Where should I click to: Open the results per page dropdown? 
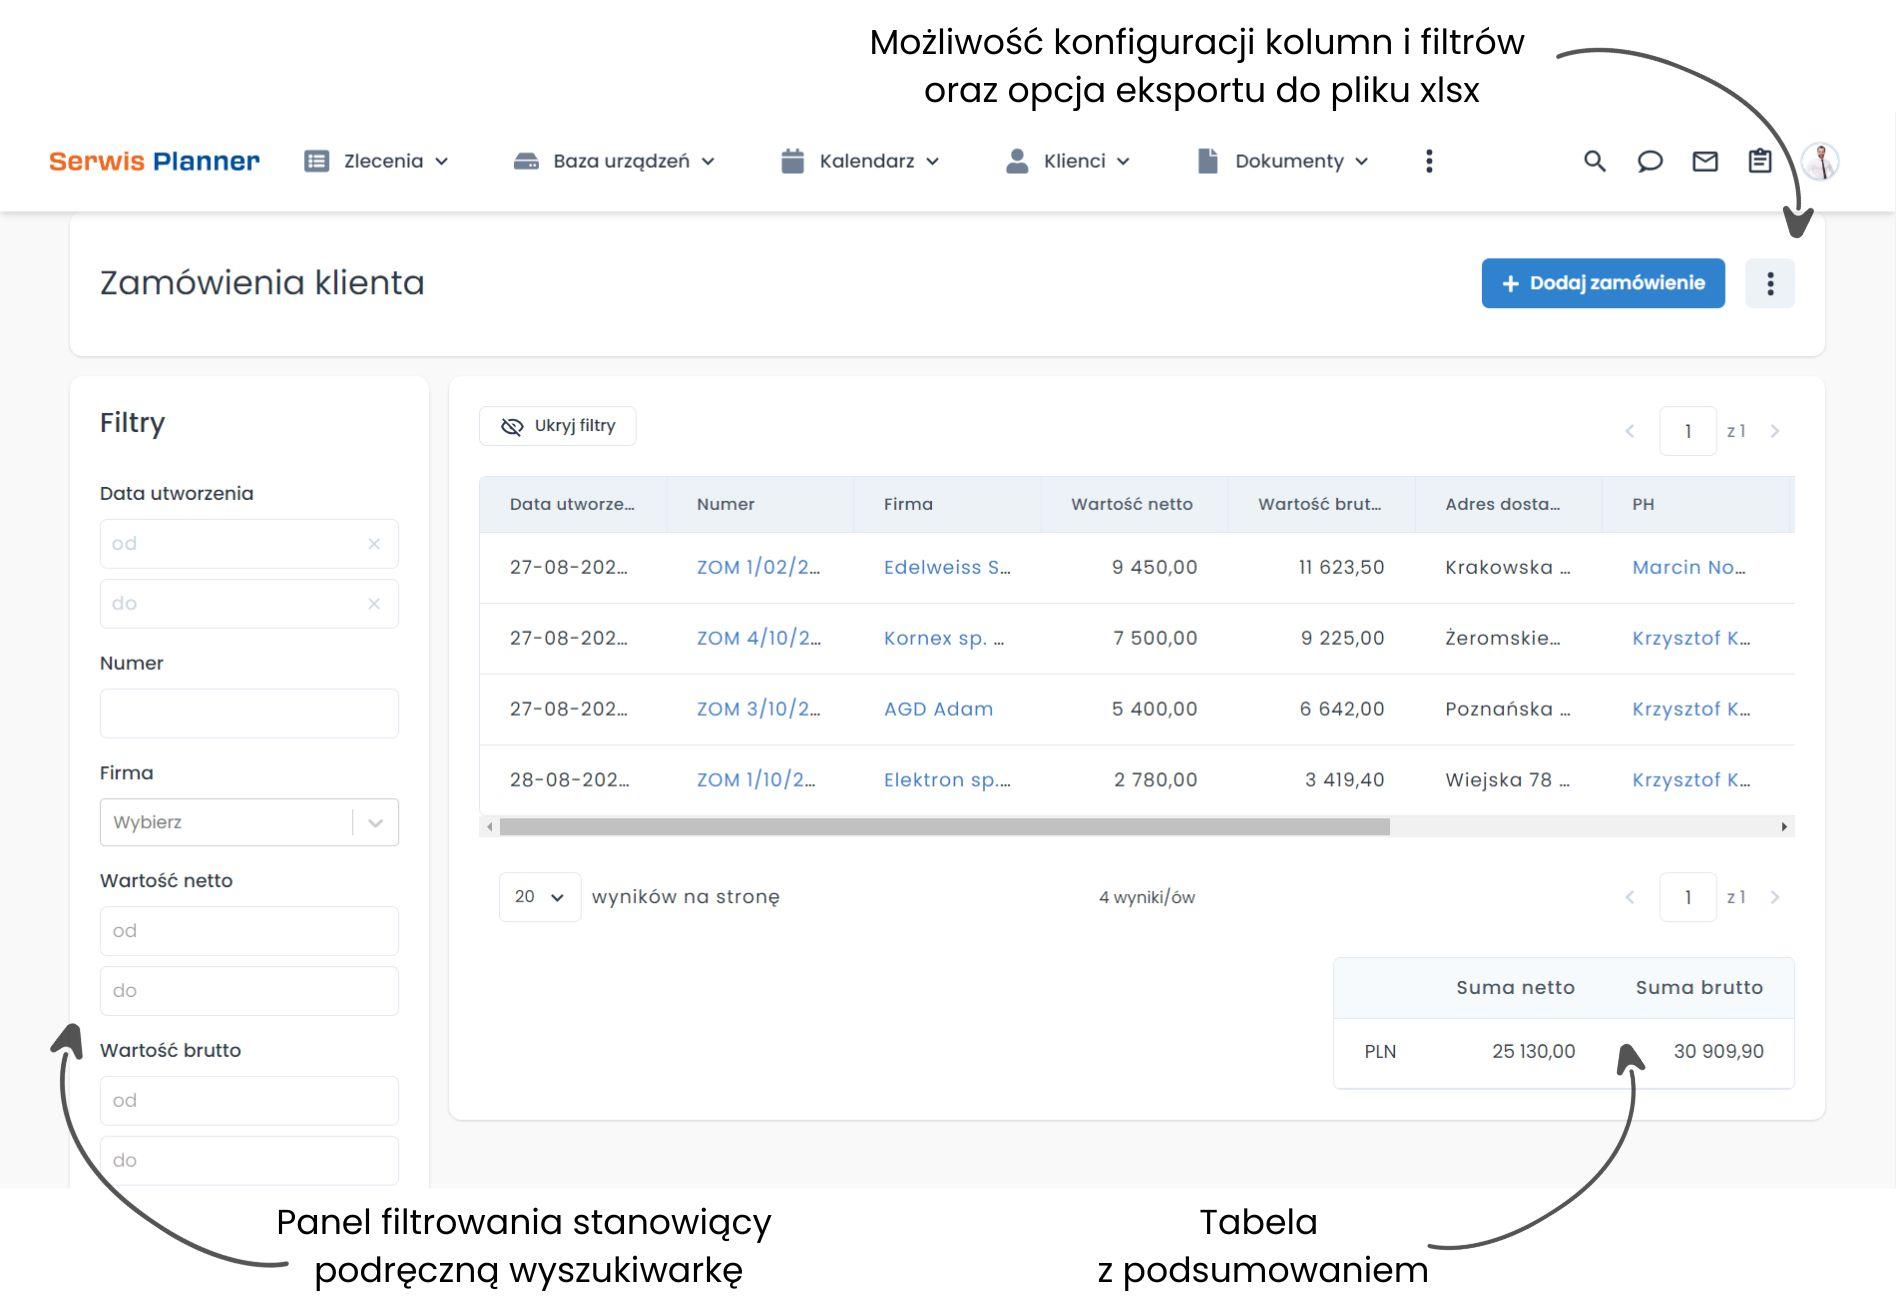[x=539, y=897]
